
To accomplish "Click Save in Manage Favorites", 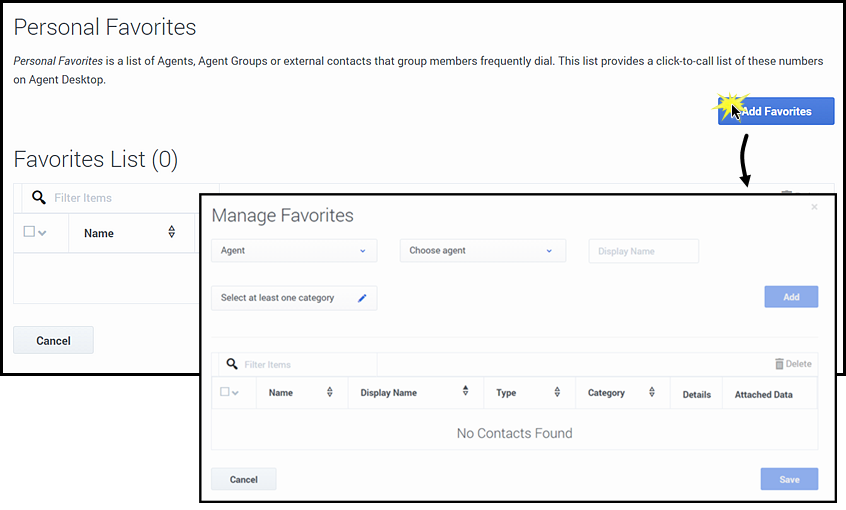I will point(789,480).
